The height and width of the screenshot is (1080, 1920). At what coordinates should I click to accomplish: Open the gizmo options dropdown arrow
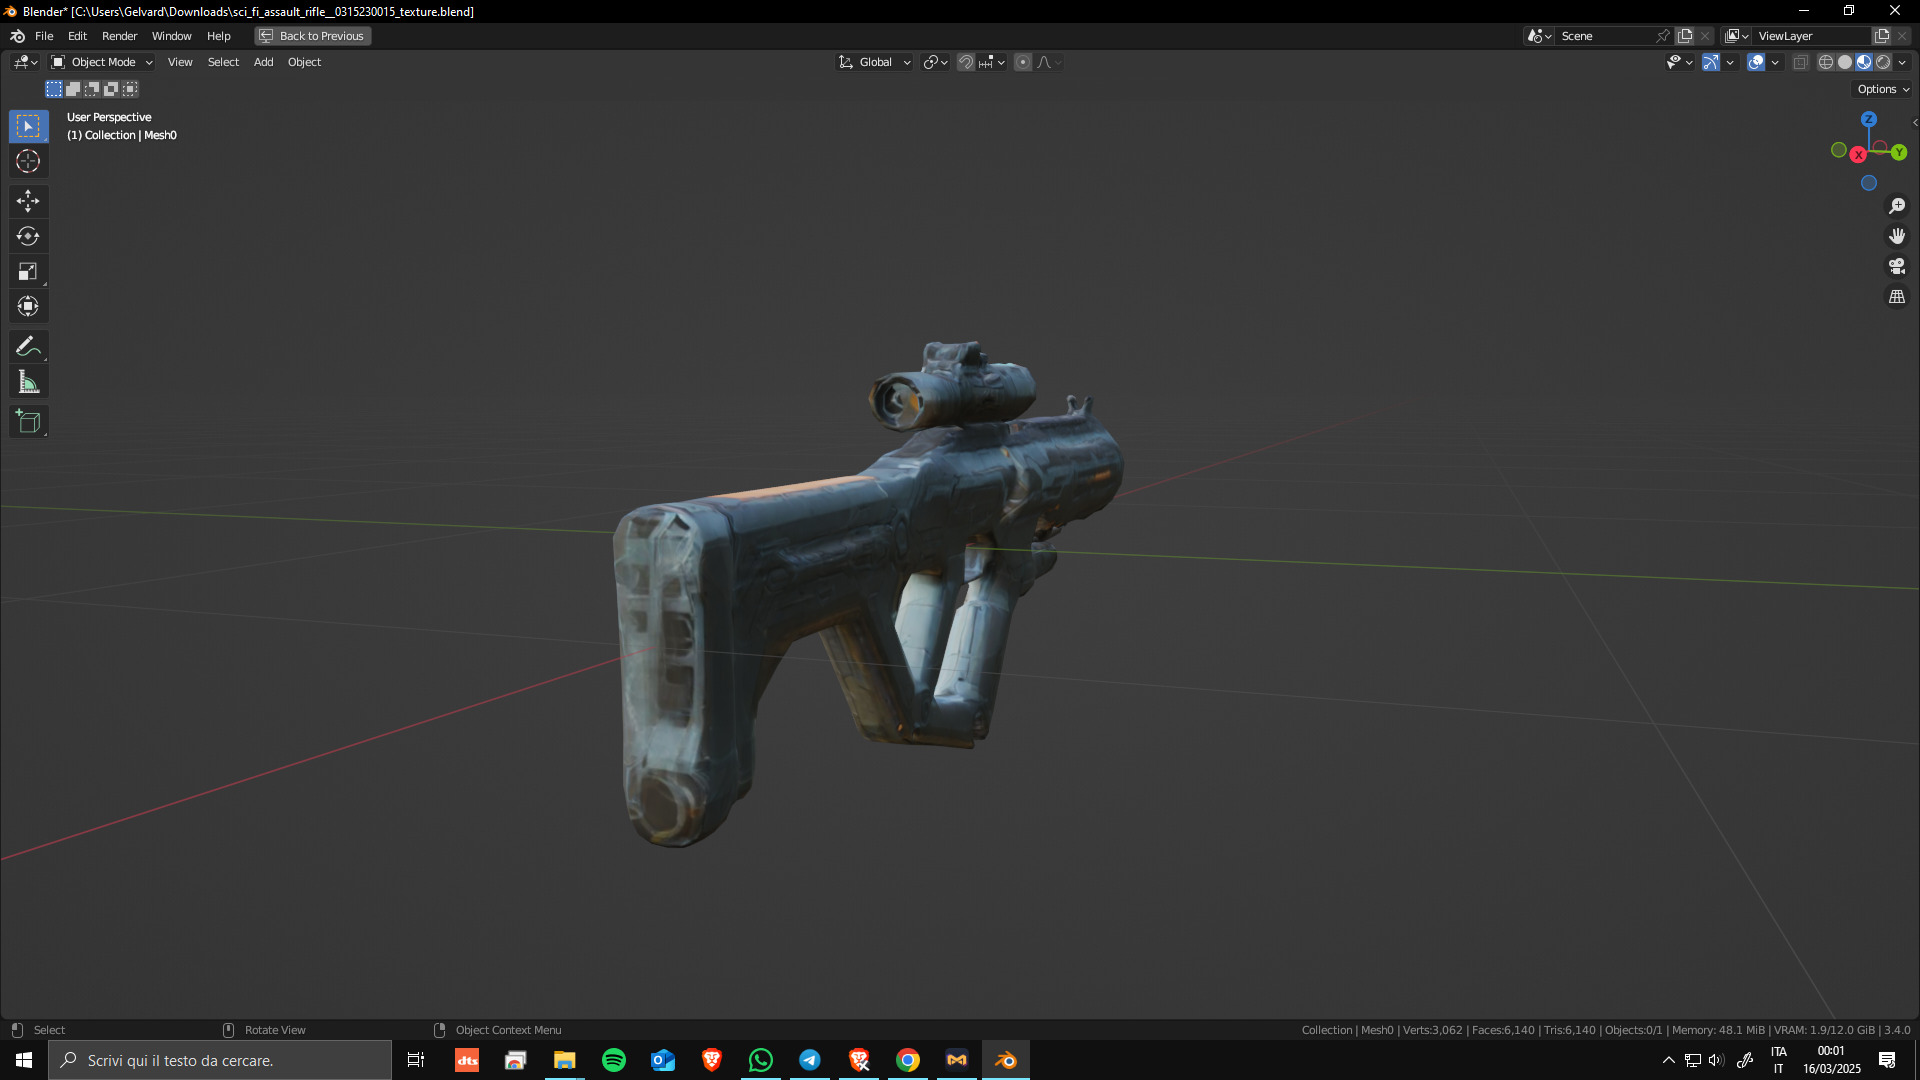[x=1730, y=62]
